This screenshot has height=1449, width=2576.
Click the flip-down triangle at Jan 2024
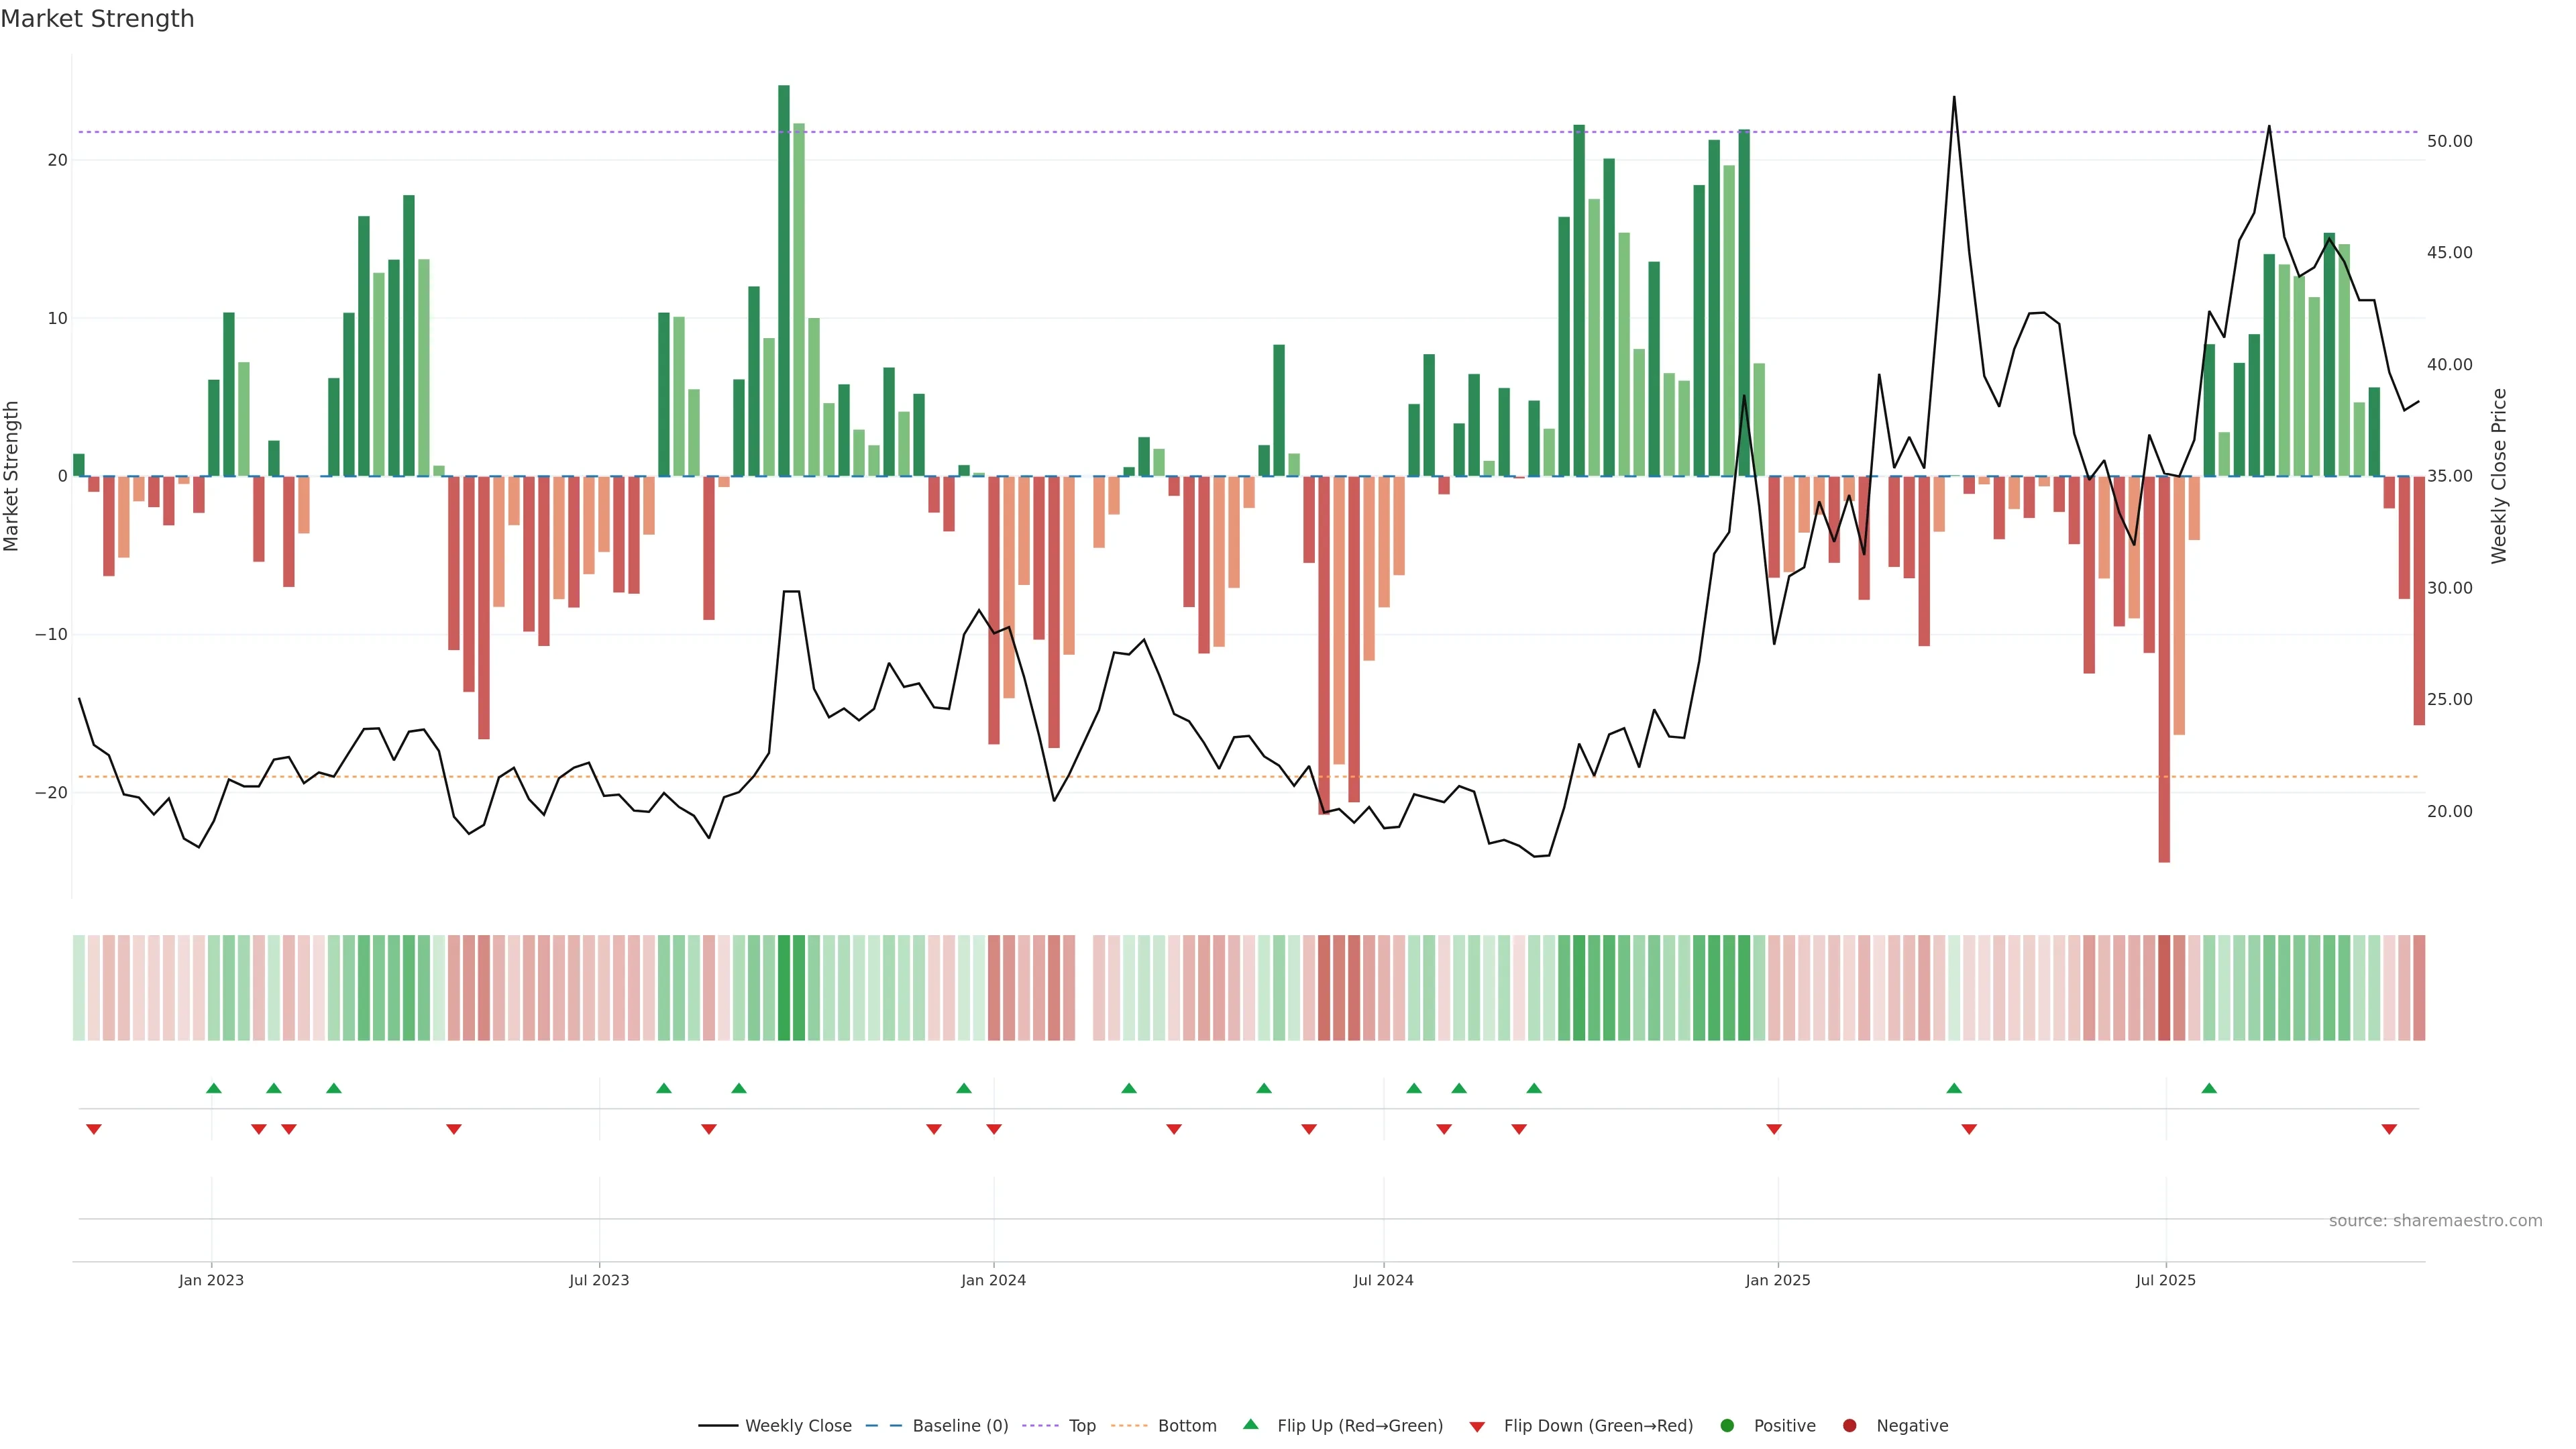[x=994, y=1129]
